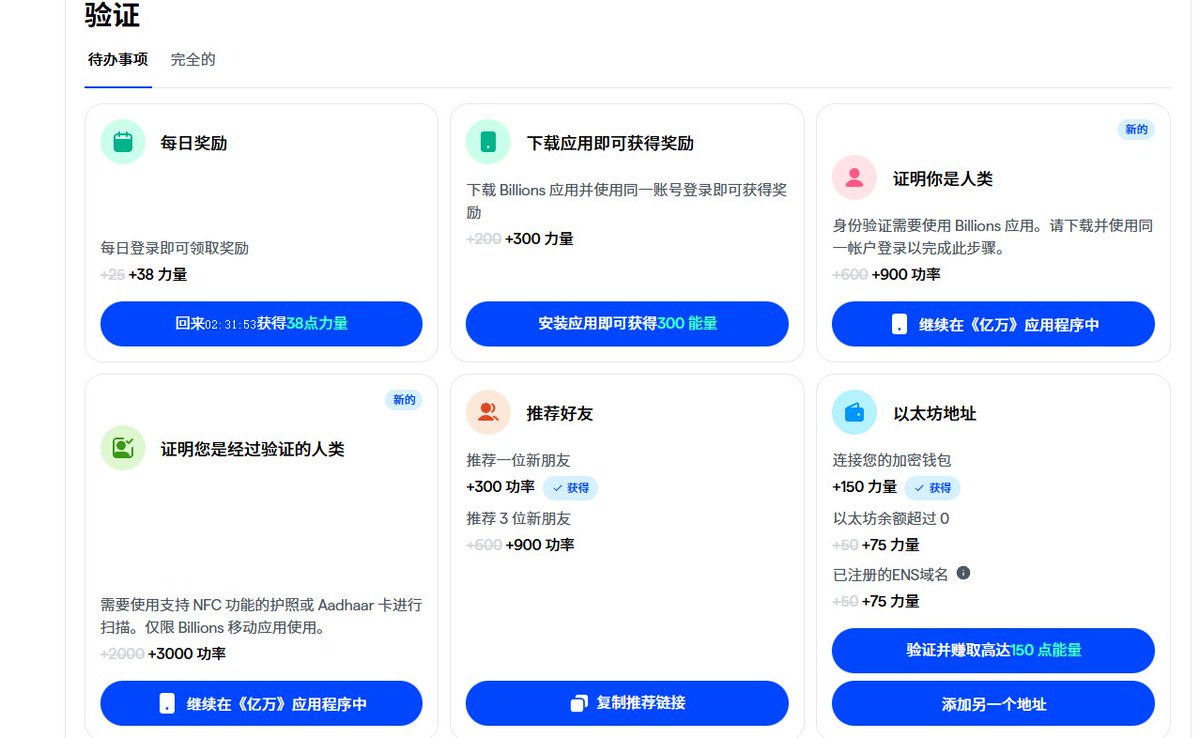
Task: Click the green phone icon on 下载应用即可获得奖励 card
Action: point(489,142)
